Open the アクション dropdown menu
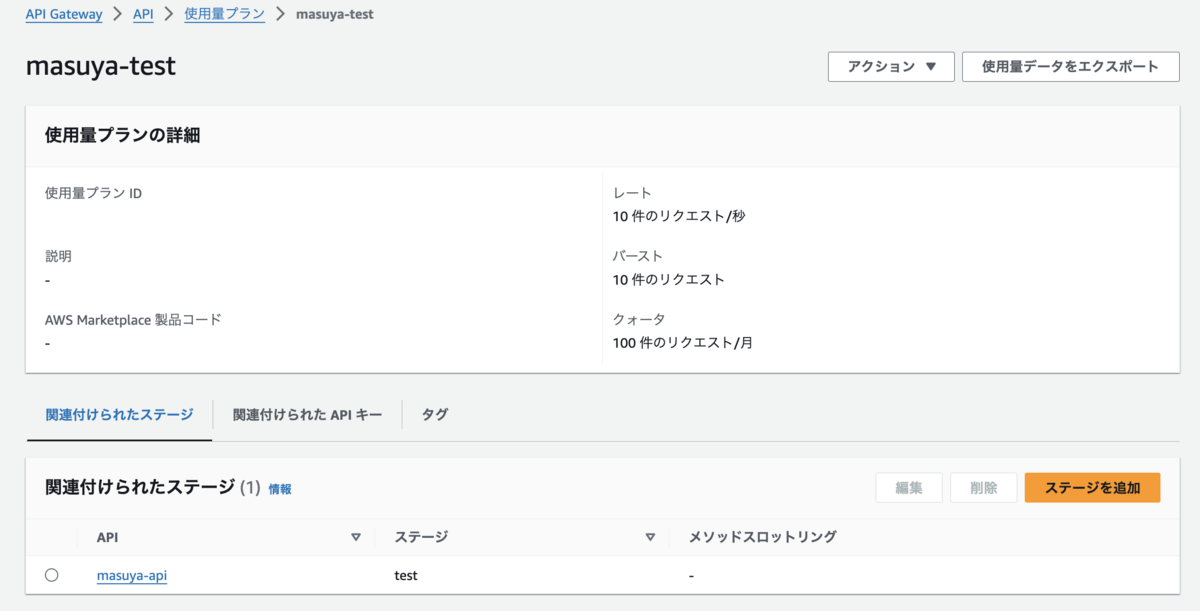The width and height of the screenshot is (1200, 611). click(x=891, y=67)
